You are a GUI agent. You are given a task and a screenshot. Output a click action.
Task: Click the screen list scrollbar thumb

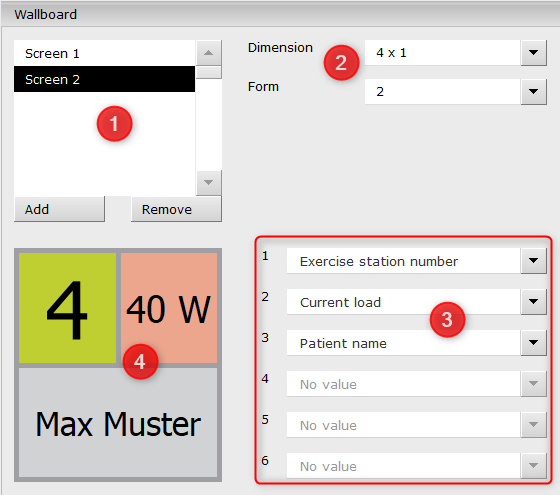click(x=209, y=72)
